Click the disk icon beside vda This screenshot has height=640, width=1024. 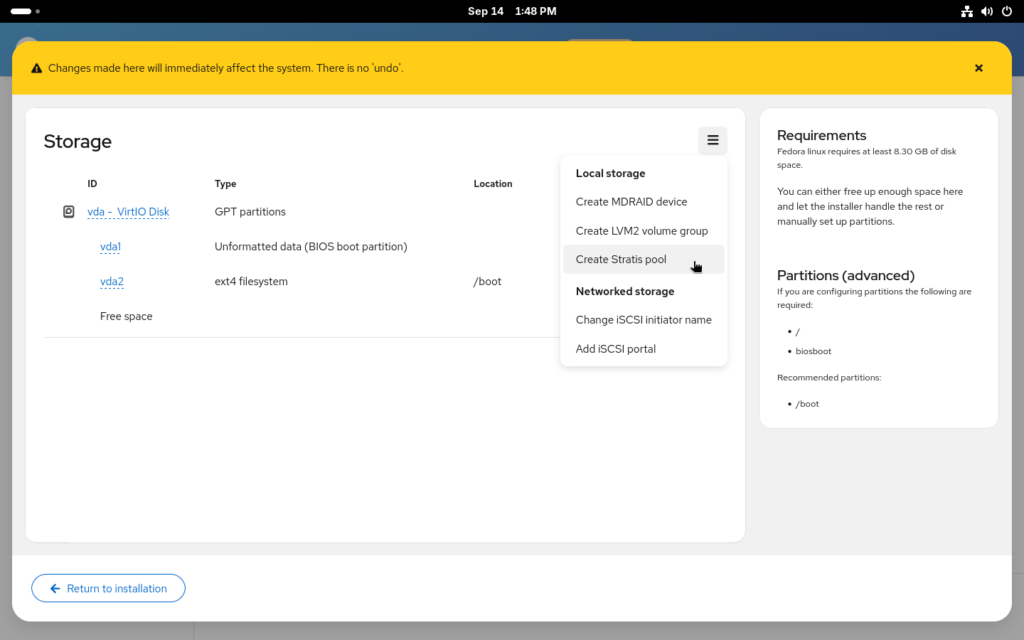(69, 212)
